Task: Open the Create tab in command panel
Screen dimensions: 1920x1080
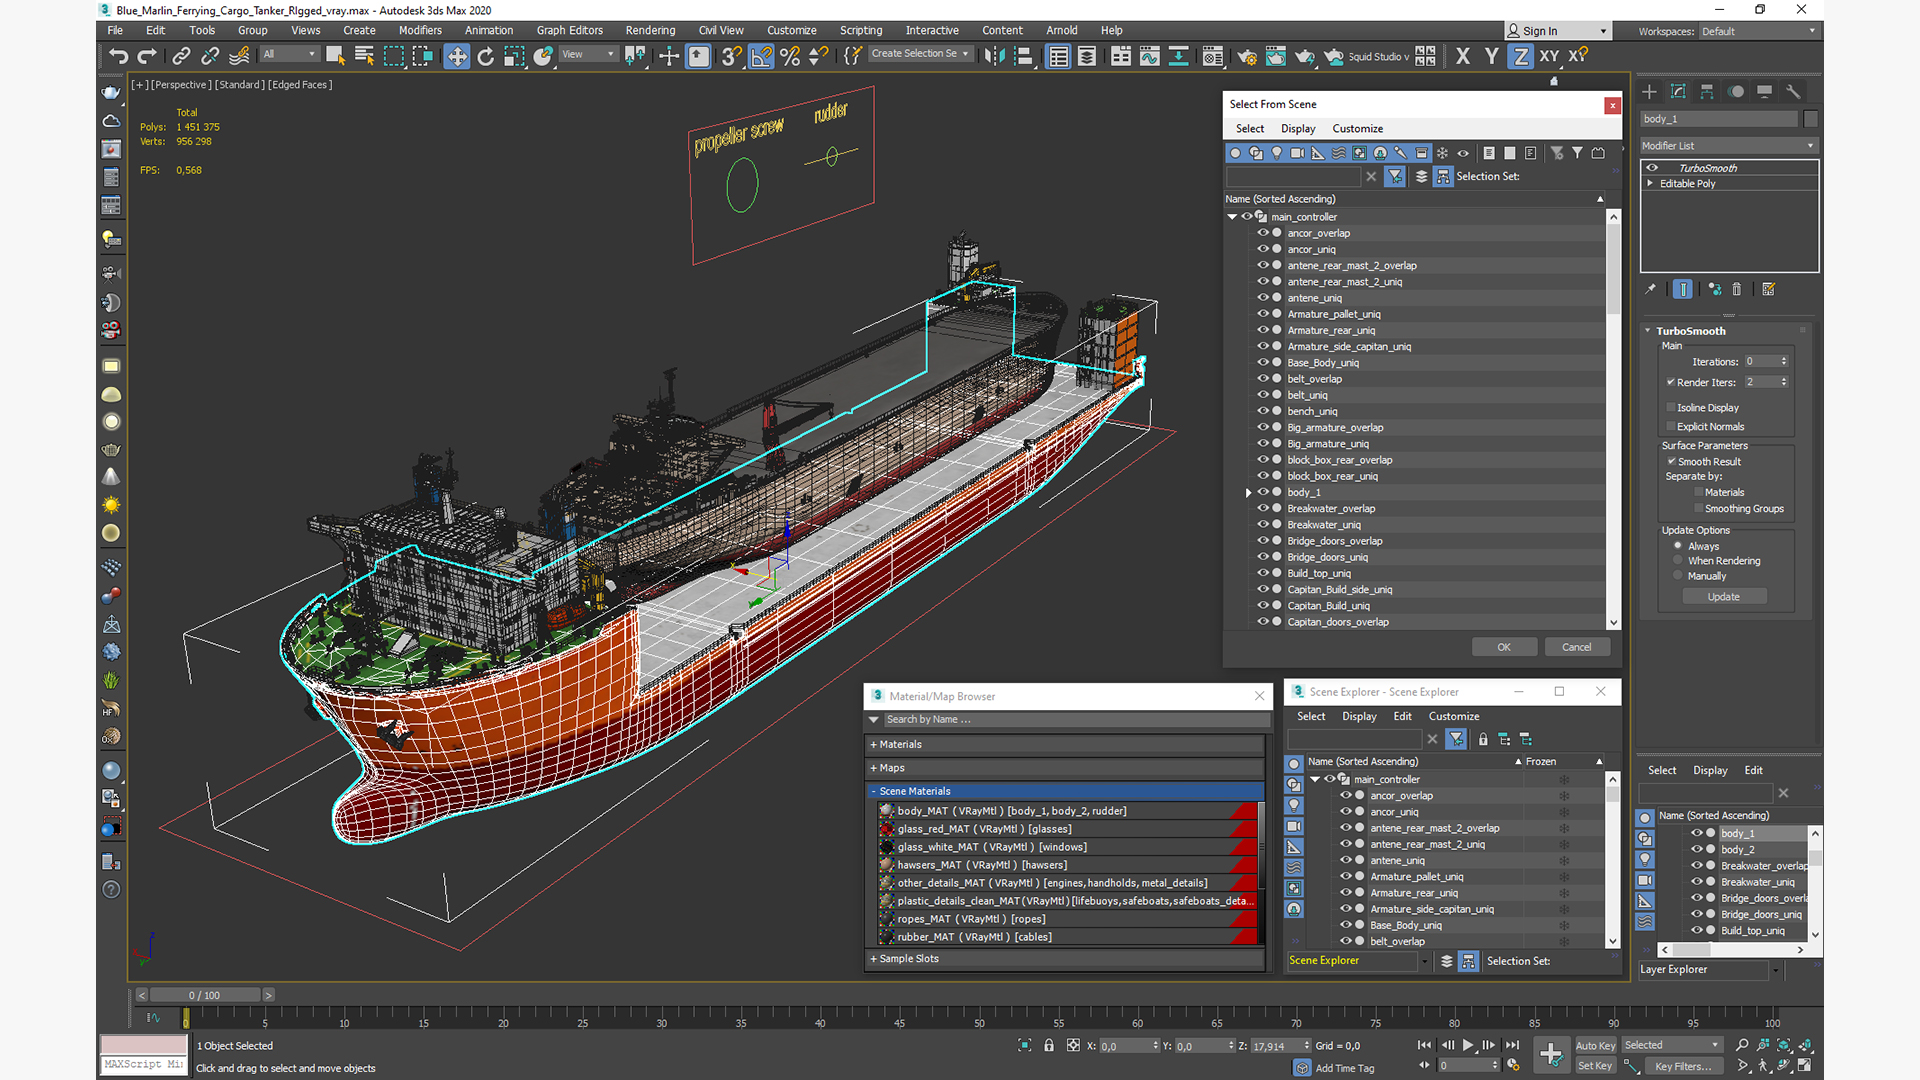Action: point(1649,91)
